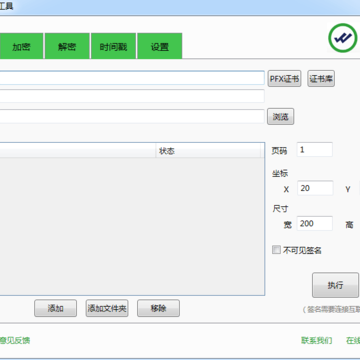Click the 状态 column header
Viewport: 360px width, 360px height.
[208, 151]
